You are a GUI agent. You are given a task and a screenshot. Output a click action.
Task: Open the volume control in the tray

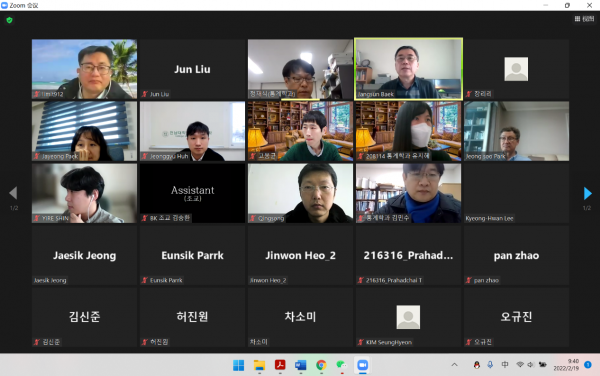(x=530, y=365)
